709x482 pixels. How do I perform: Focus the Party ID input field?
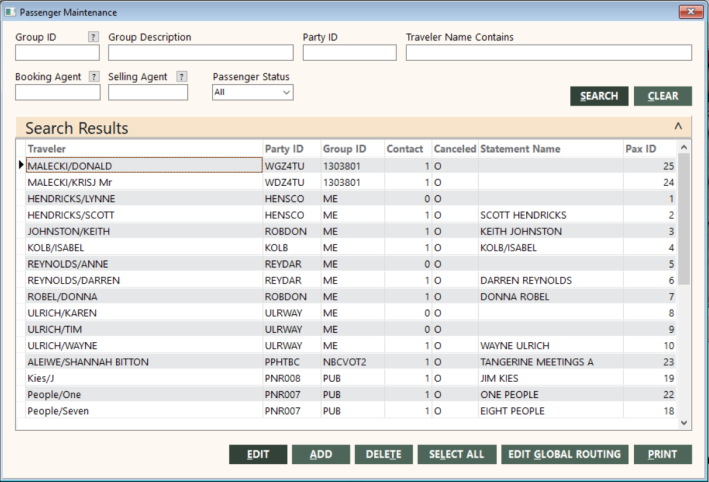click(x=350, y=52)
